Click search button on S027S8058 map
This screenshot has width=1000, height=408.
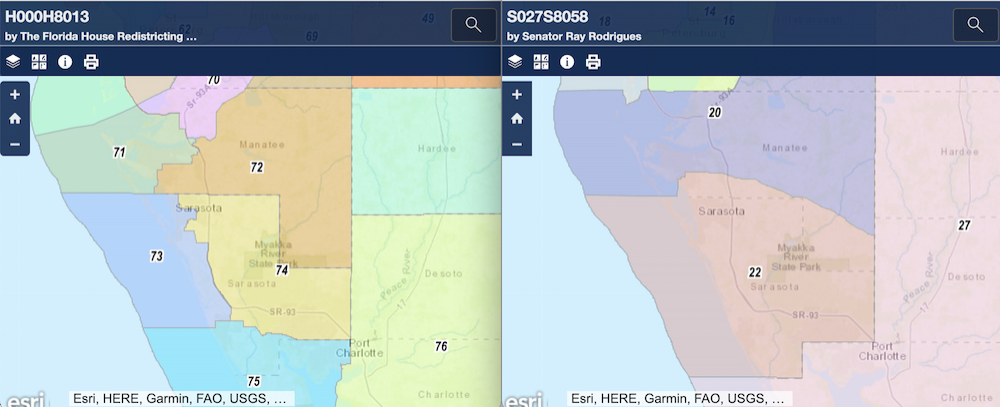click(x=975, y=25)
